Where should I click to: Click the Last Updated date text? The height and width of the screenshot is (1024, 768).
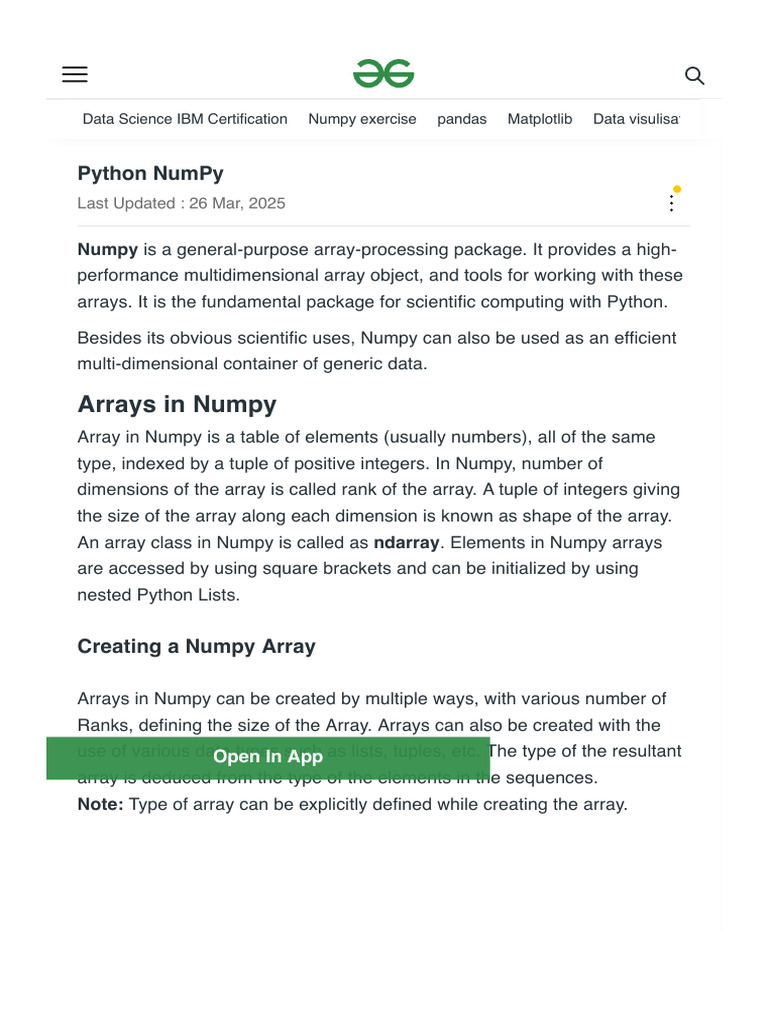(181, 203)
